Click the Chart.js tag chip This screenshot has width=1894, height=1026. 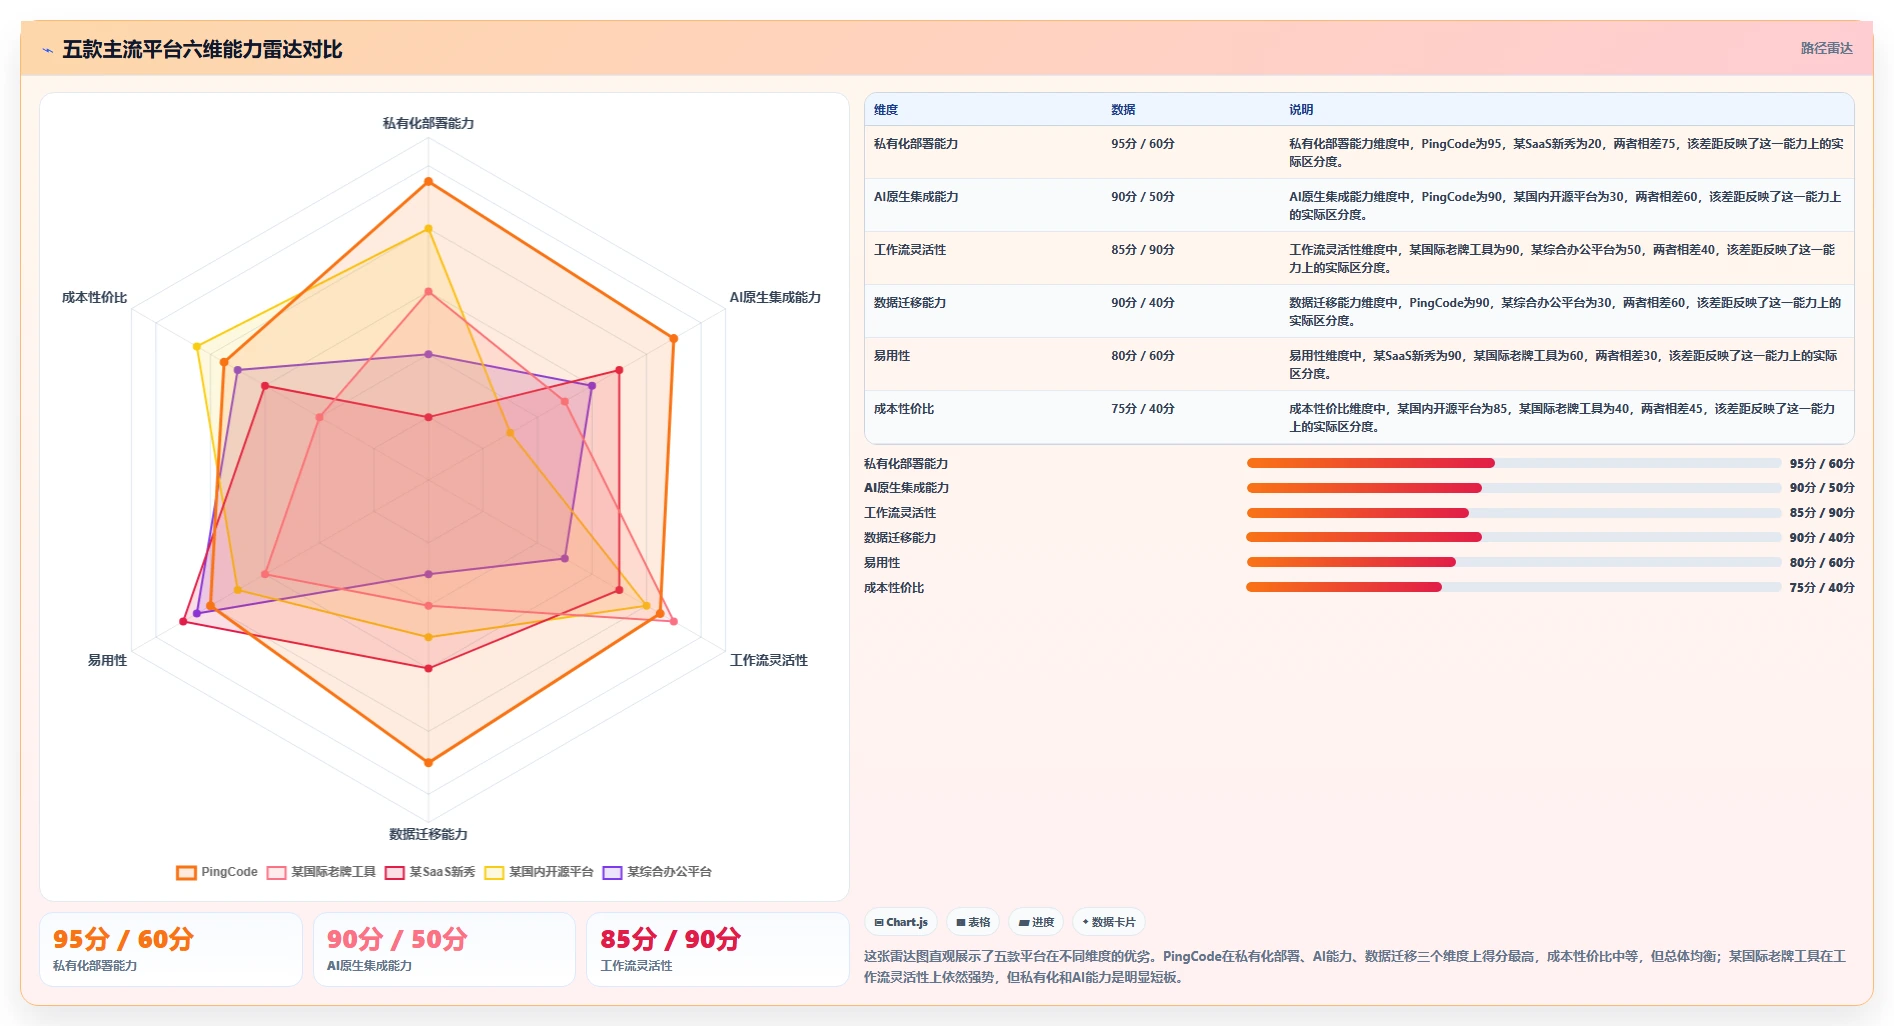point(901,922)
